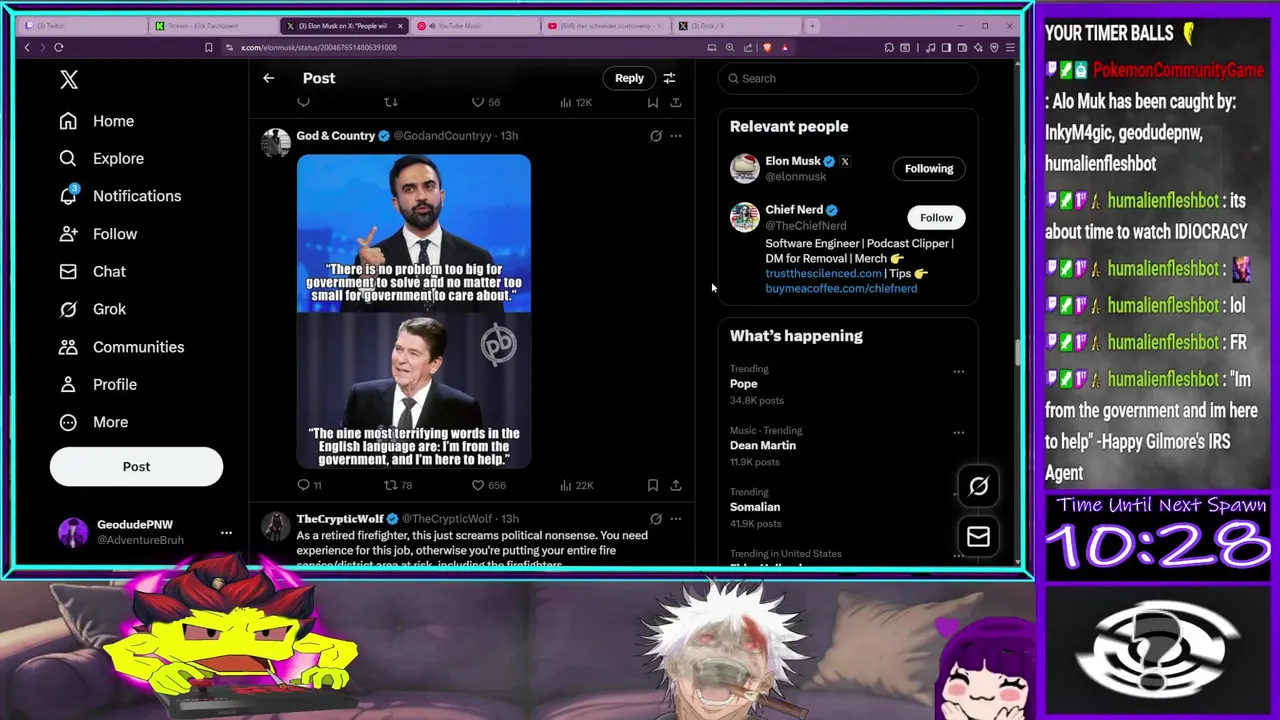Open Dean Martin trending topic
Screen dimensions: 1280x720
click(x=763, y=446)
